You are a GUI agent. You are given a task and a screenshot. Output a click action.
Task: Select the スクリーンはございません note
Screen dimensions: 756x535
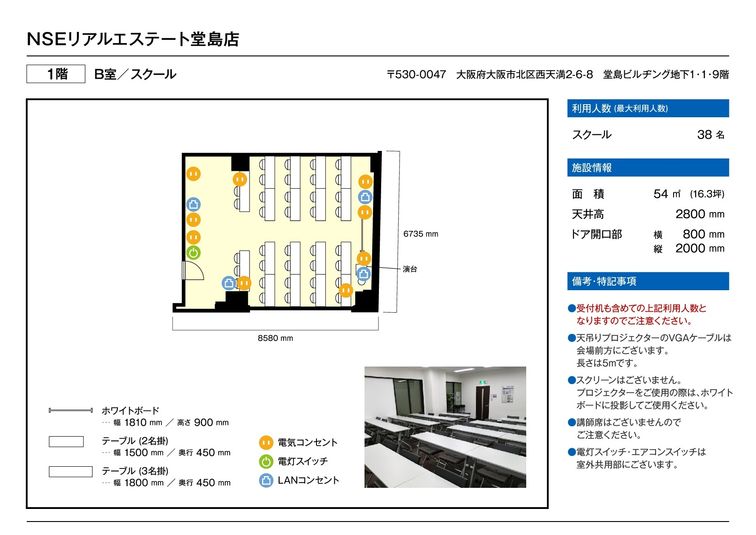[650, 392]
